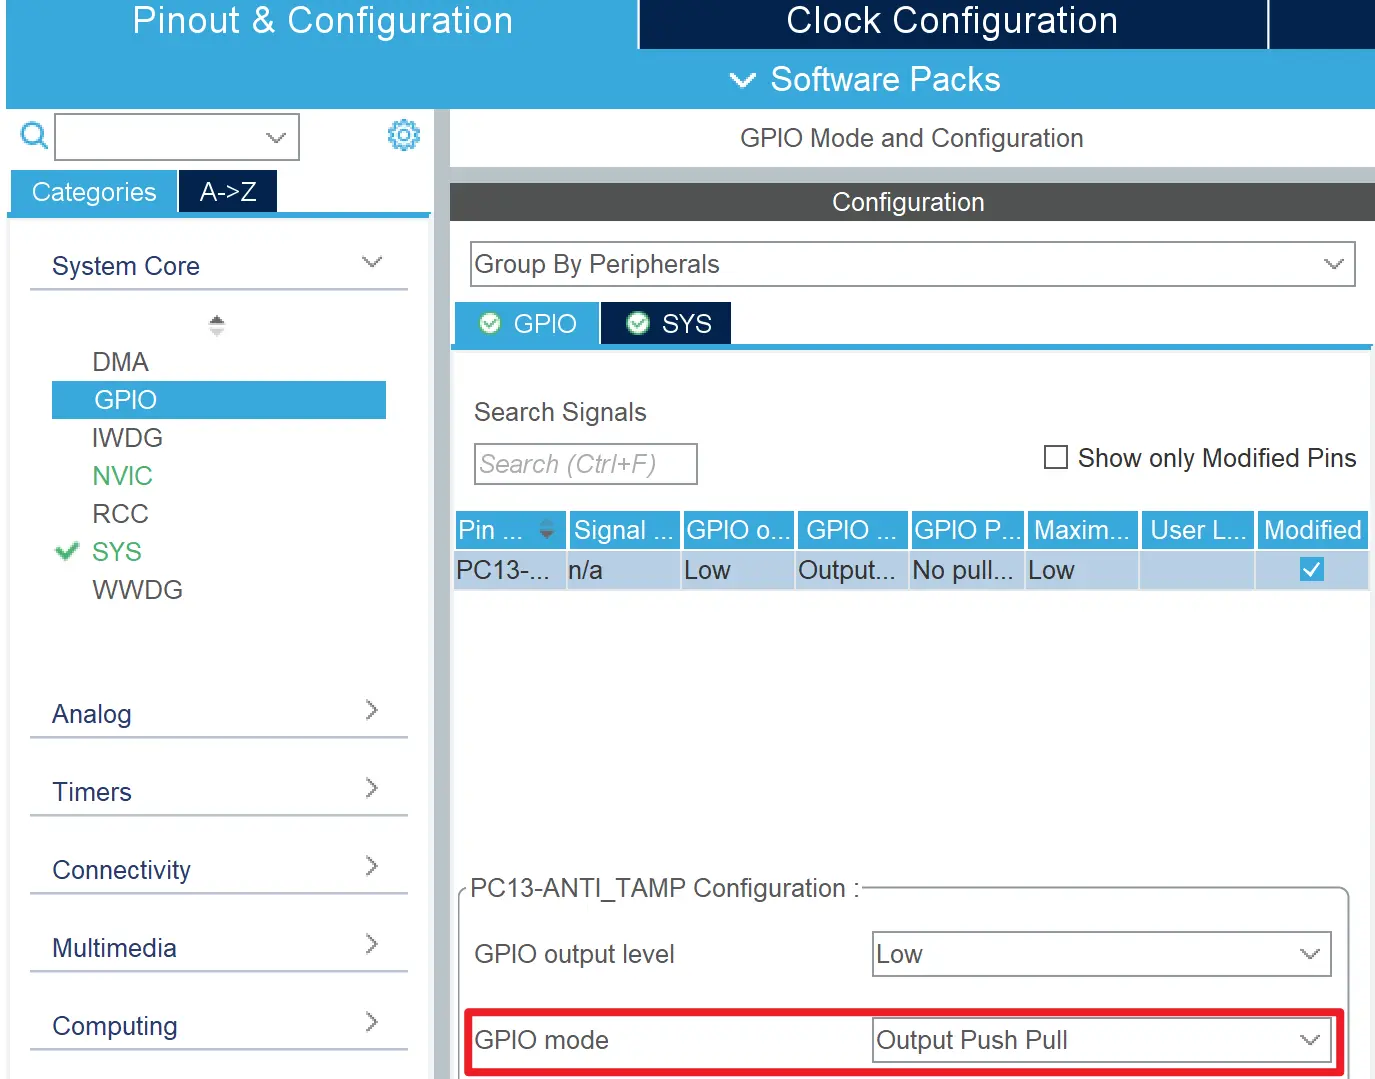Click the Search Signals input field
This screenshot has width=1375, height=1079.
(585, 464)
